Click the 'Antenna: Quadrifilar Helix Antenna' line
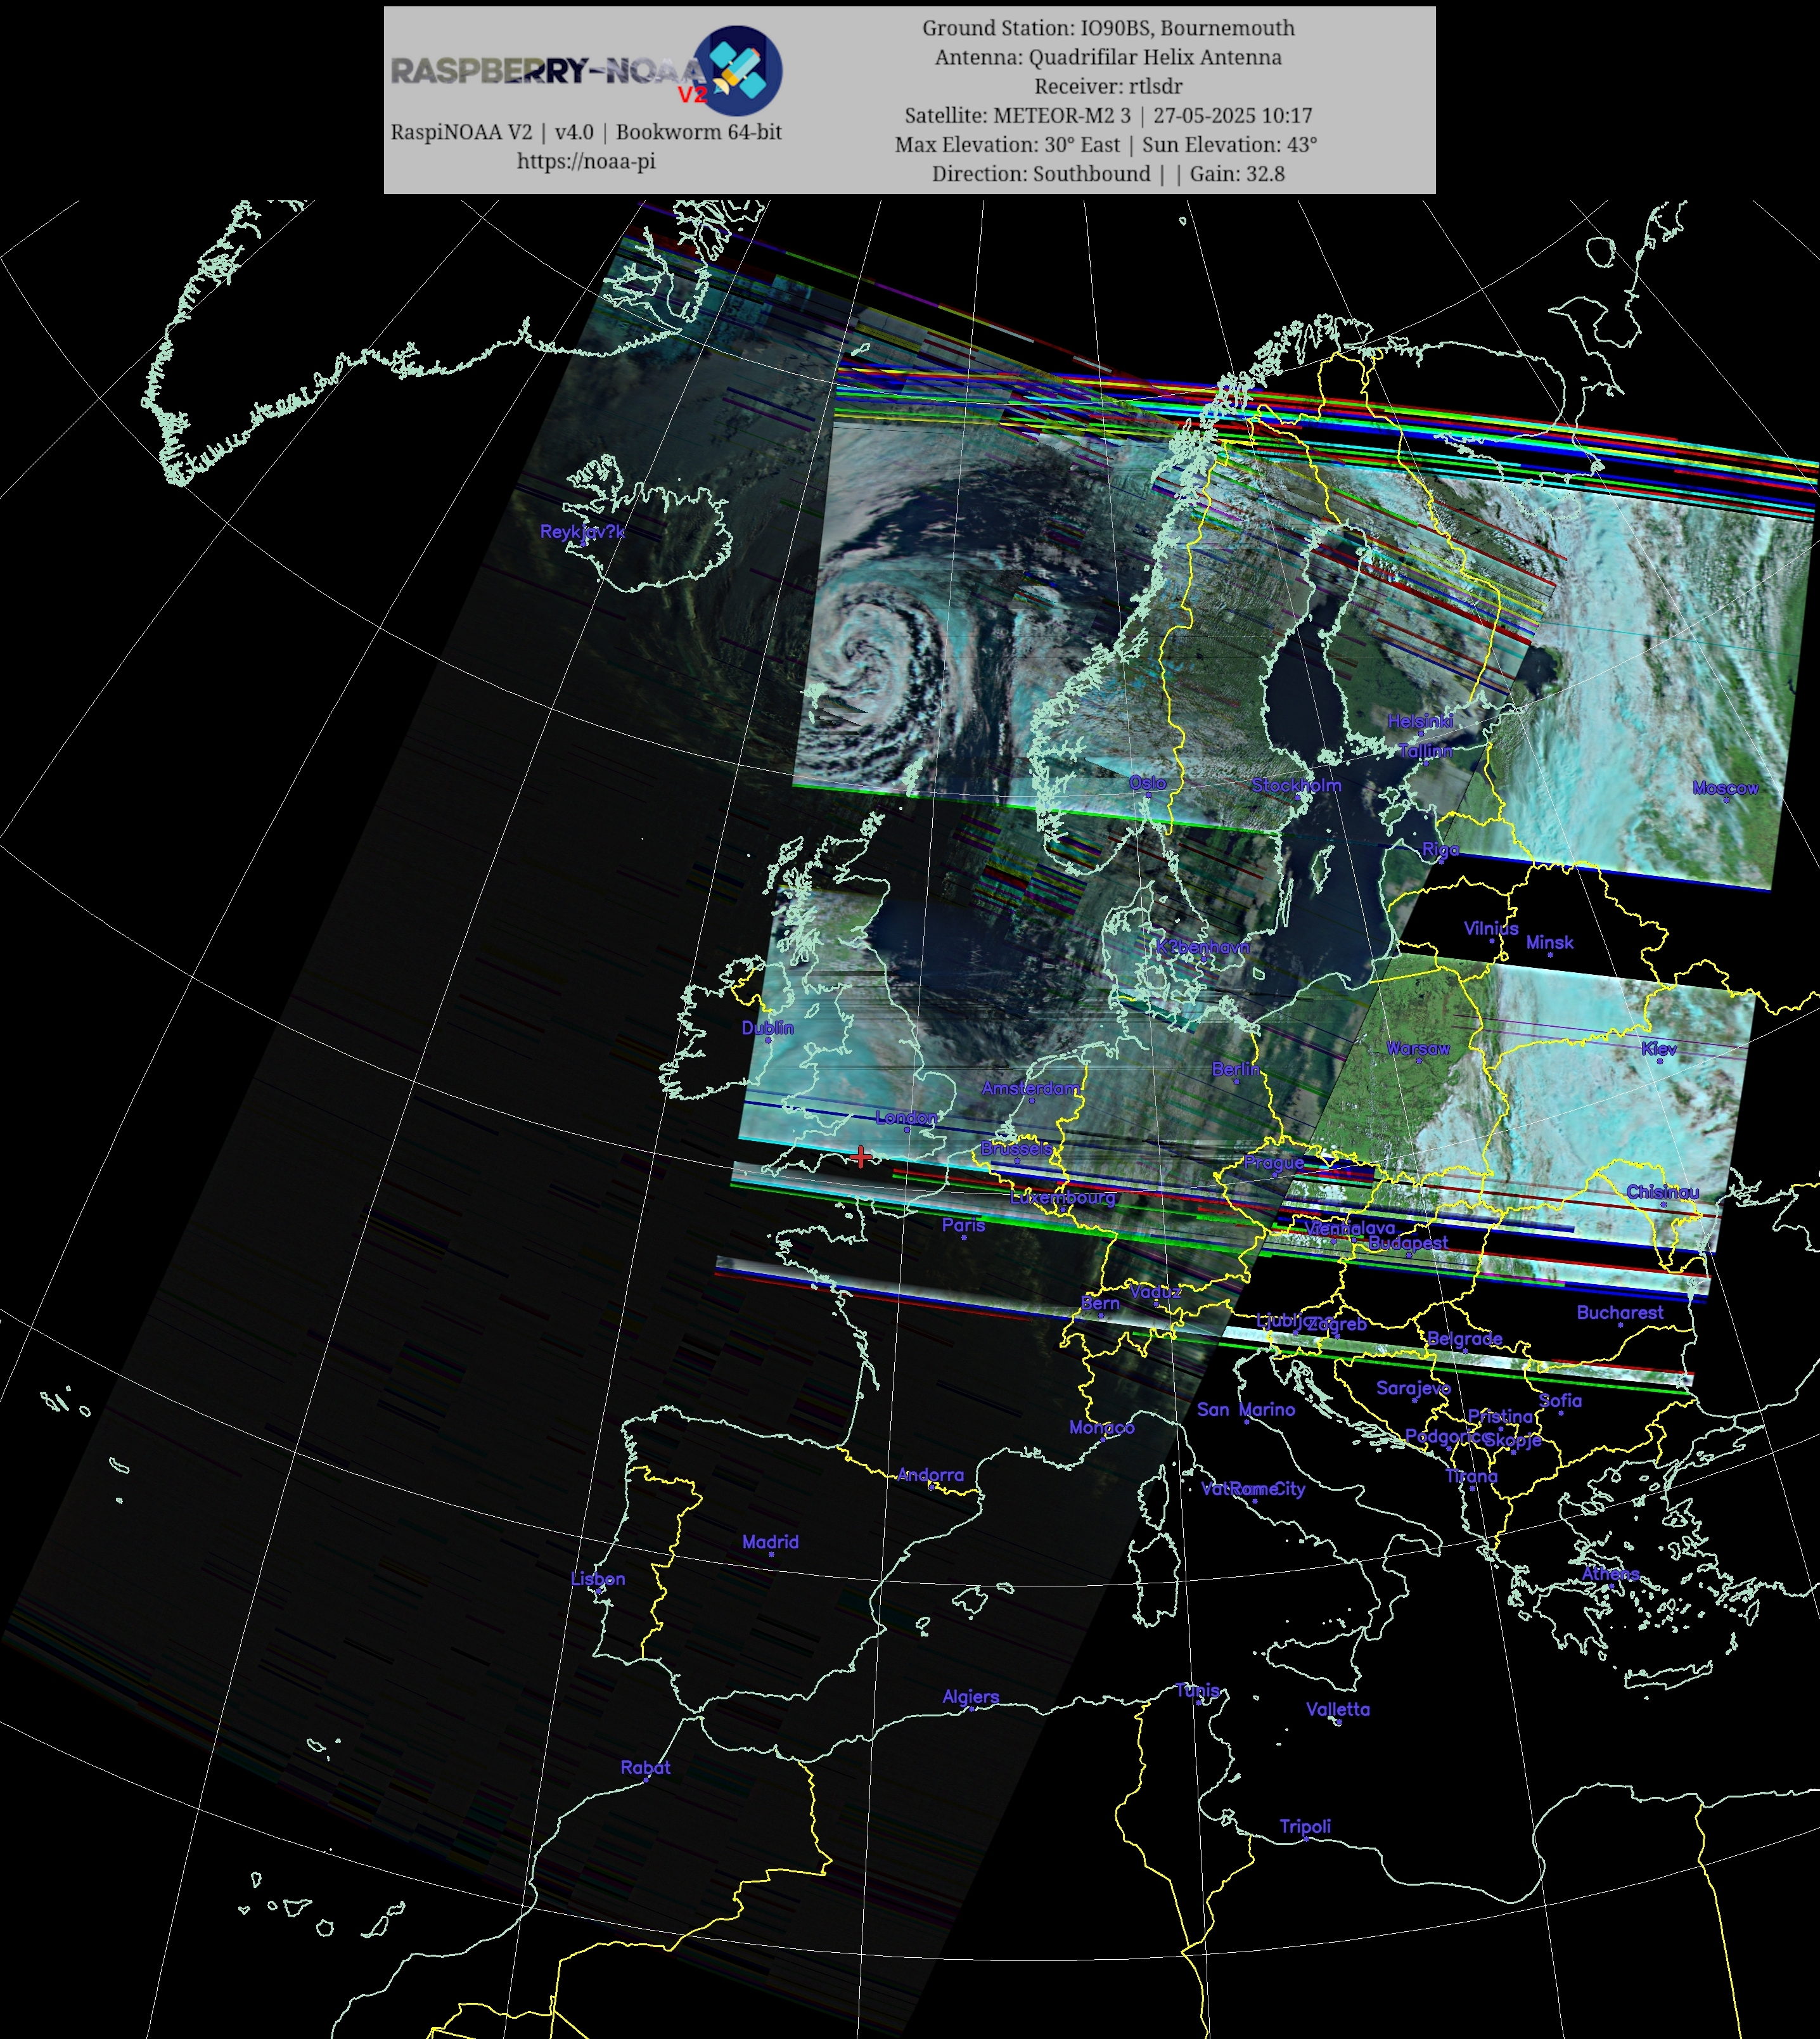The width and height of the screenshot is (1820, 2039). click(x=1108, y=57)
